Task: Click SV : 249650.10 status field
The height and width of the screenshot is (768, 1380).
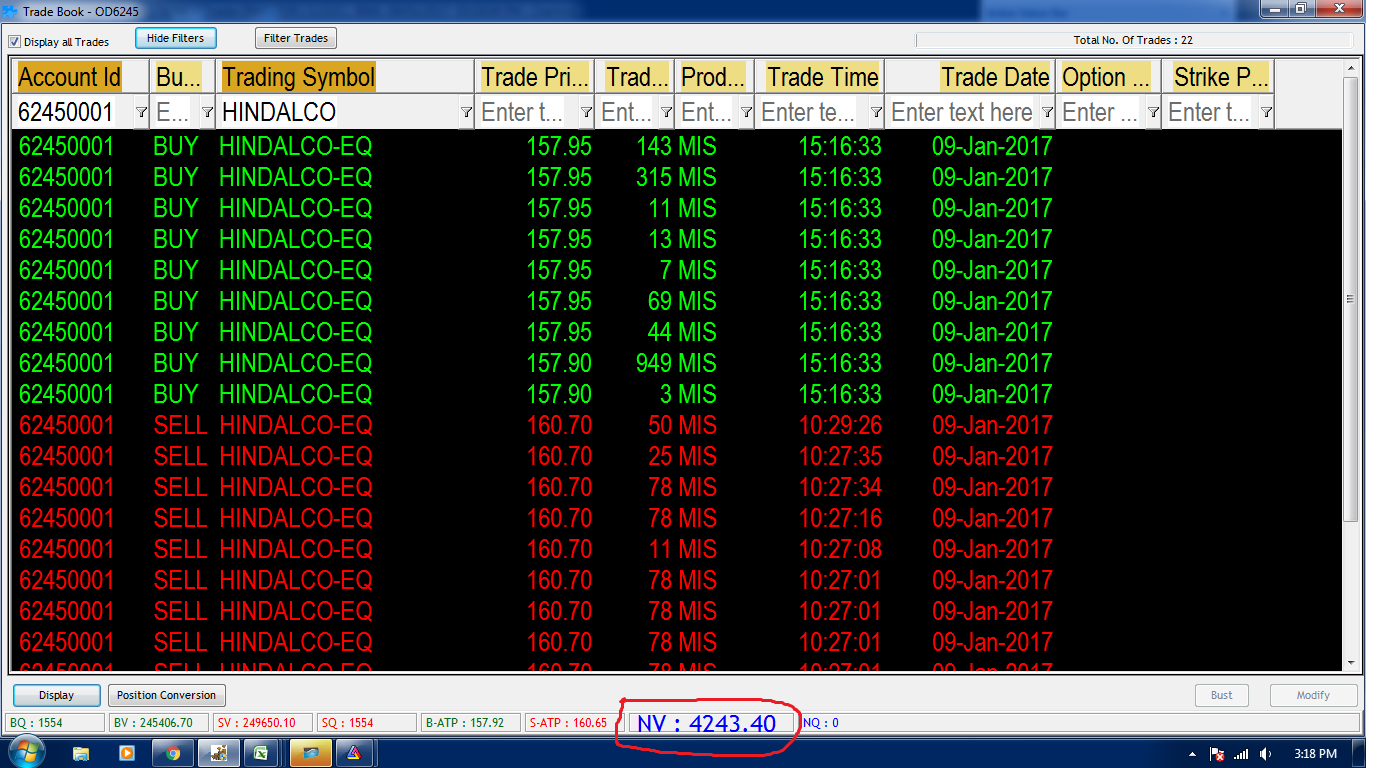Action: [x=264, y=722]
